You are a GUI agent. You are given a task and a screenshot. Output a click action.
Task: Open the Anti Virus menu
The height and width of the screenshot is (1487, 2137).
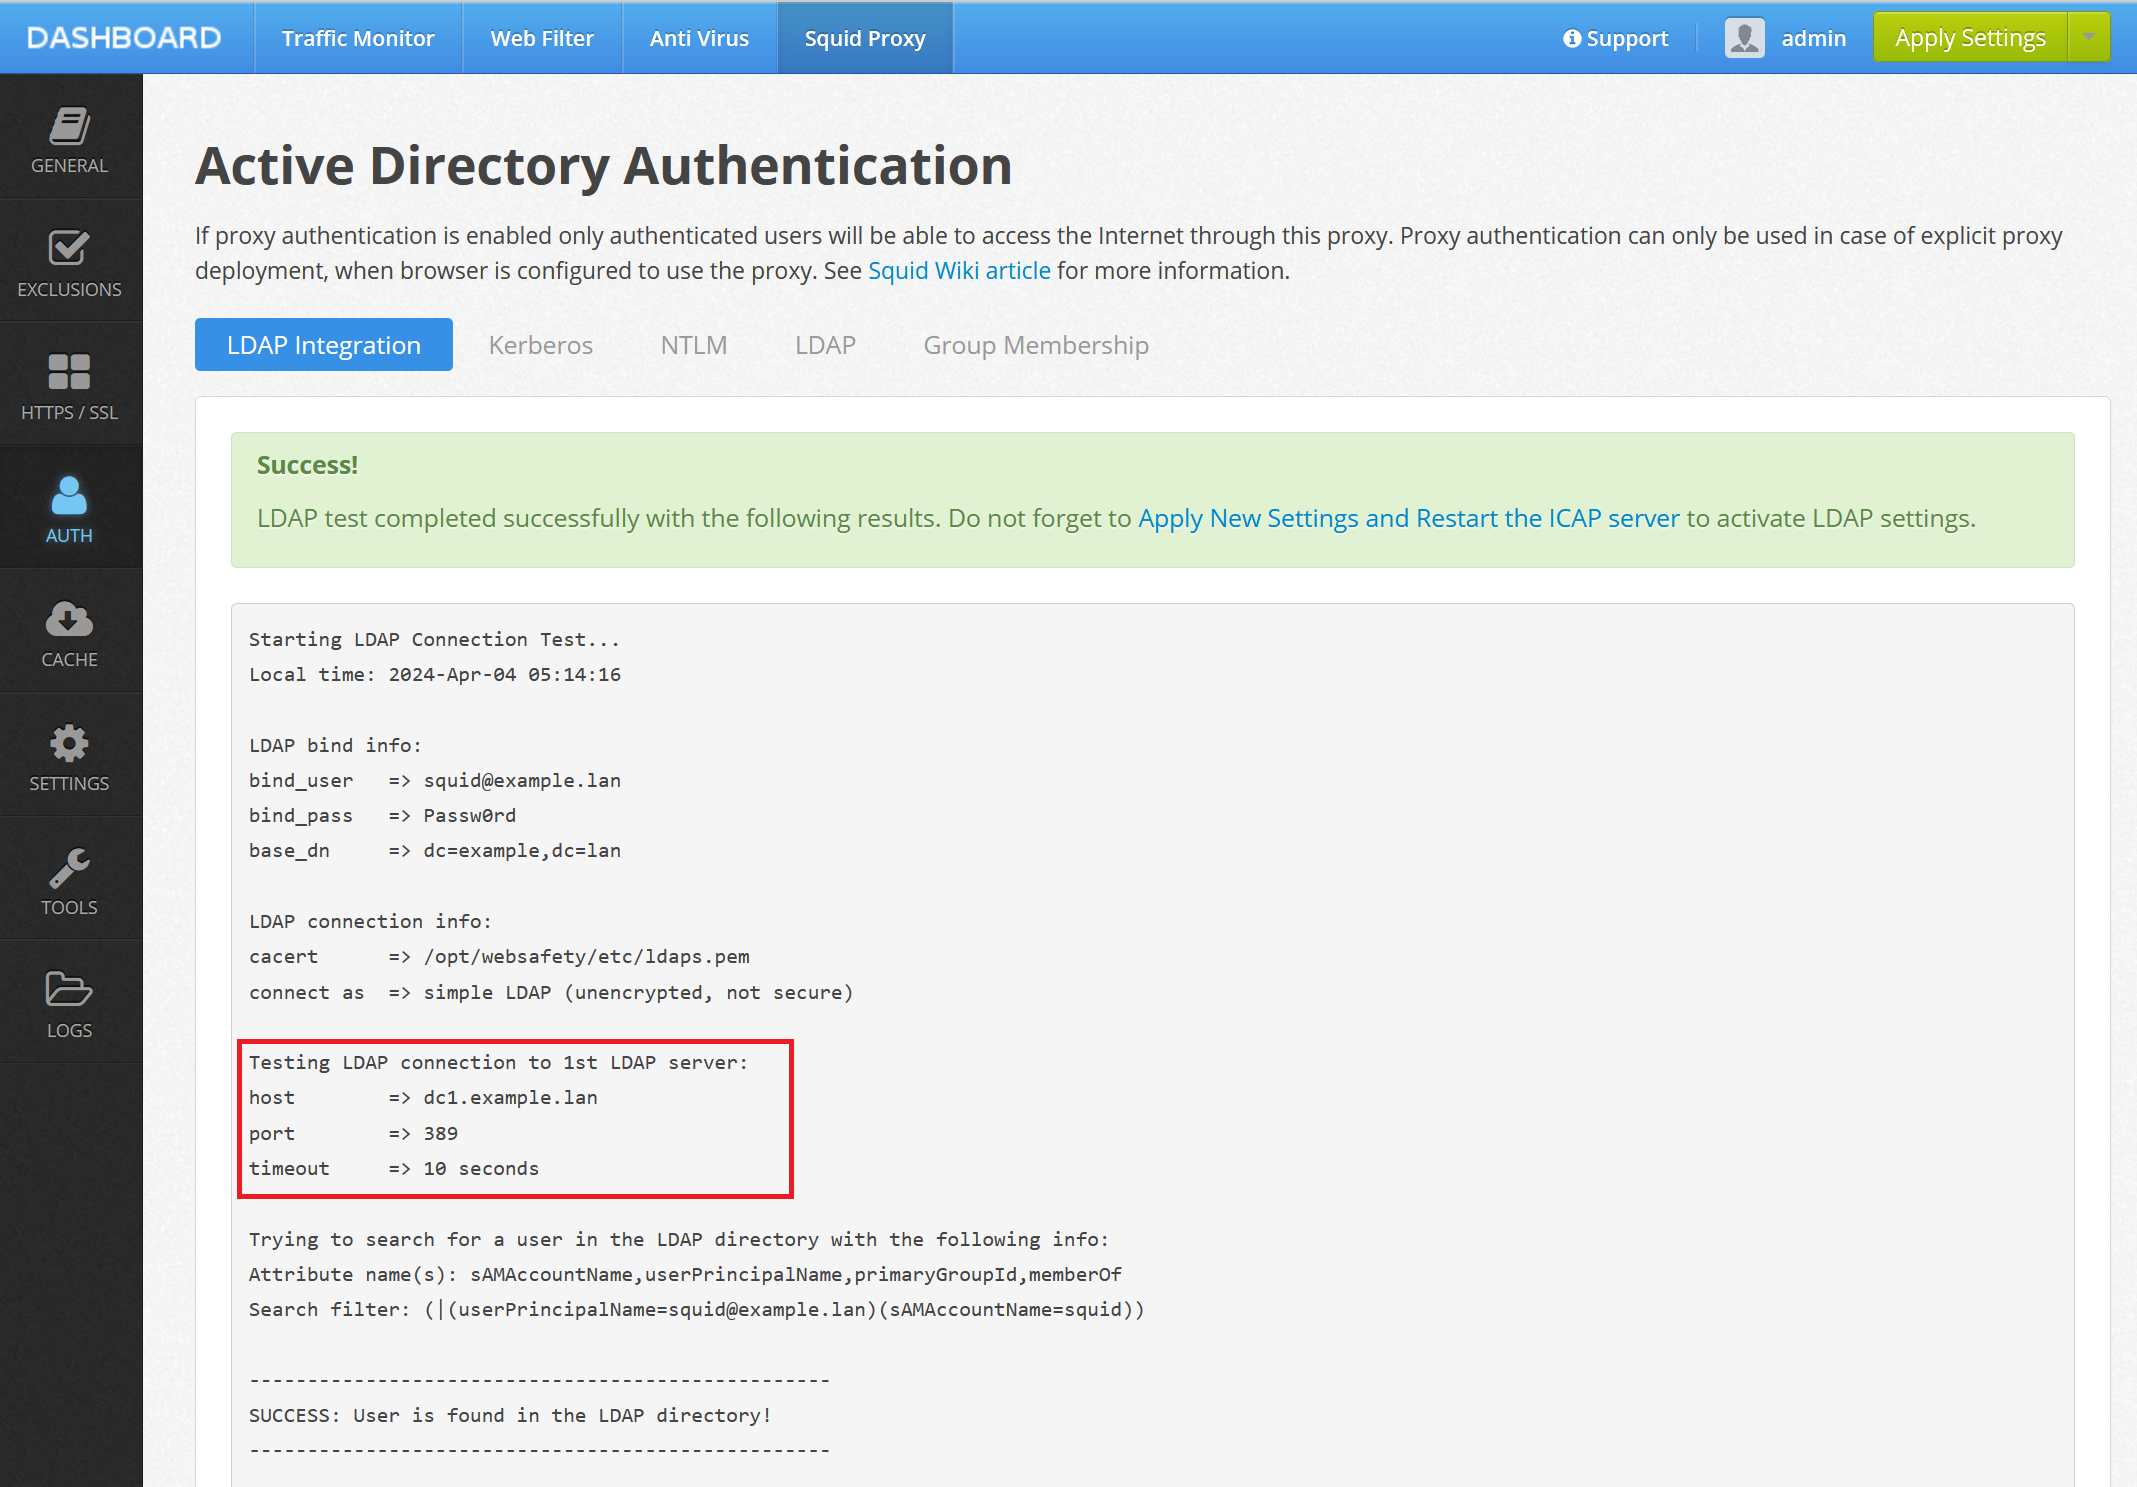click(699, 38)
